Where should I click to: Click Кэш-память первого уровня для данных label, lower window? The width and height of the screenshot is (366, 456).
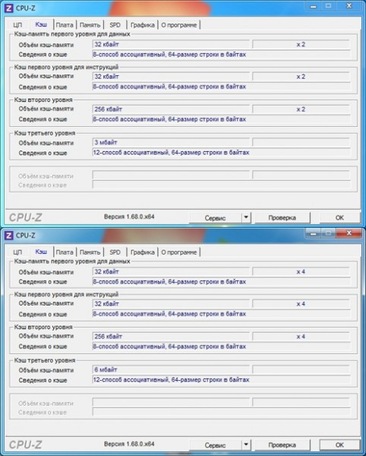coord(72,261)
